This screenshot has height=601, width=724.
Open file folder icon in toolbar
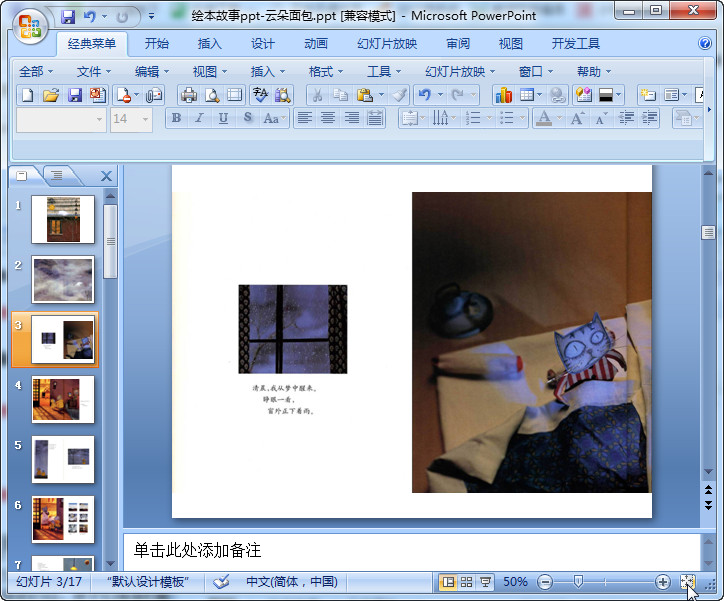(x=51, y=95)
